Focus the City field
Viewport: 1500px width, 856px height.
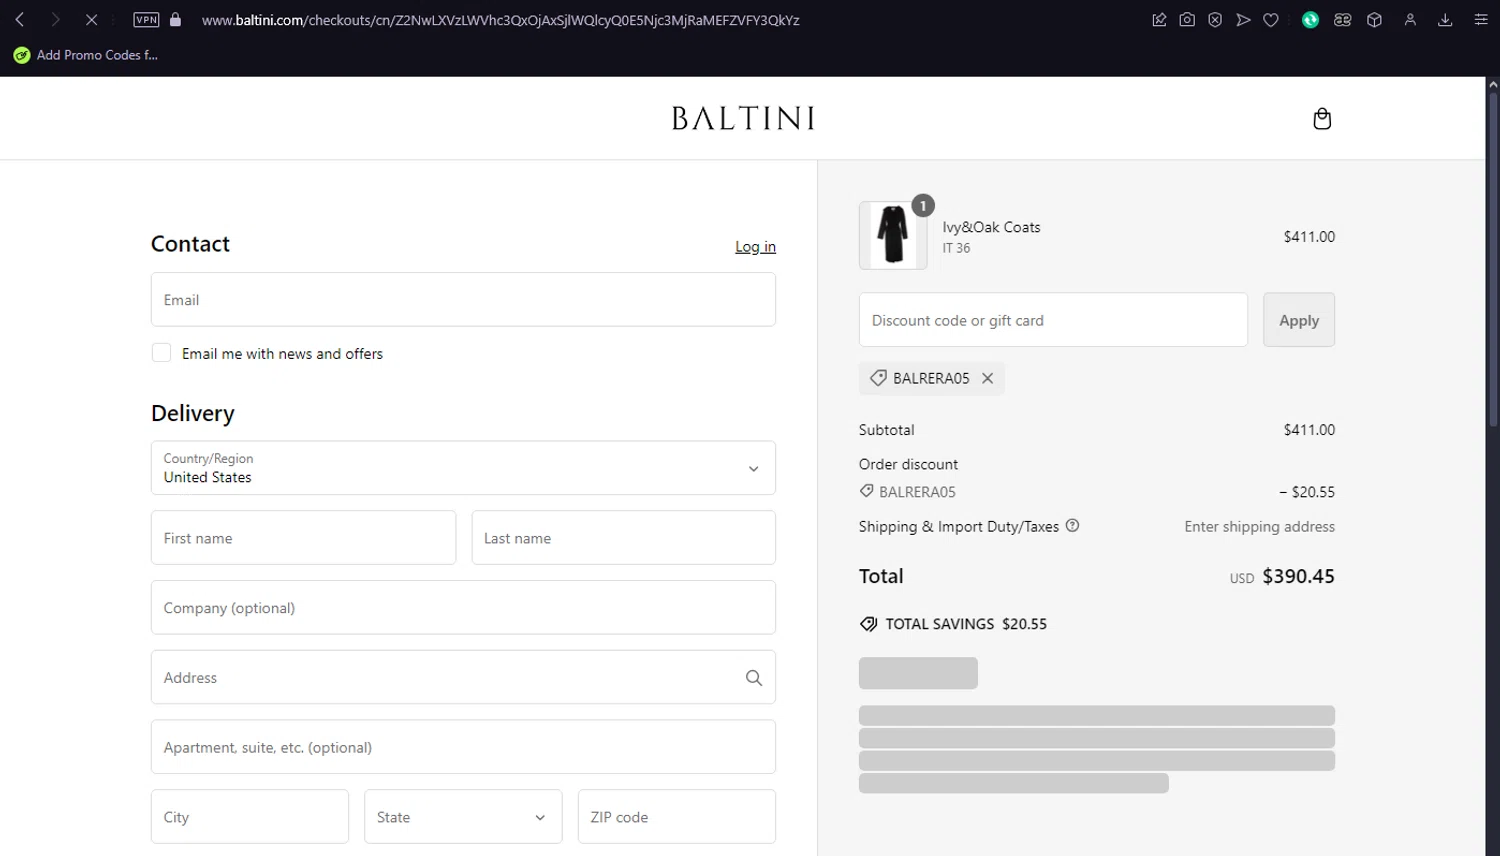click(250, 817)
